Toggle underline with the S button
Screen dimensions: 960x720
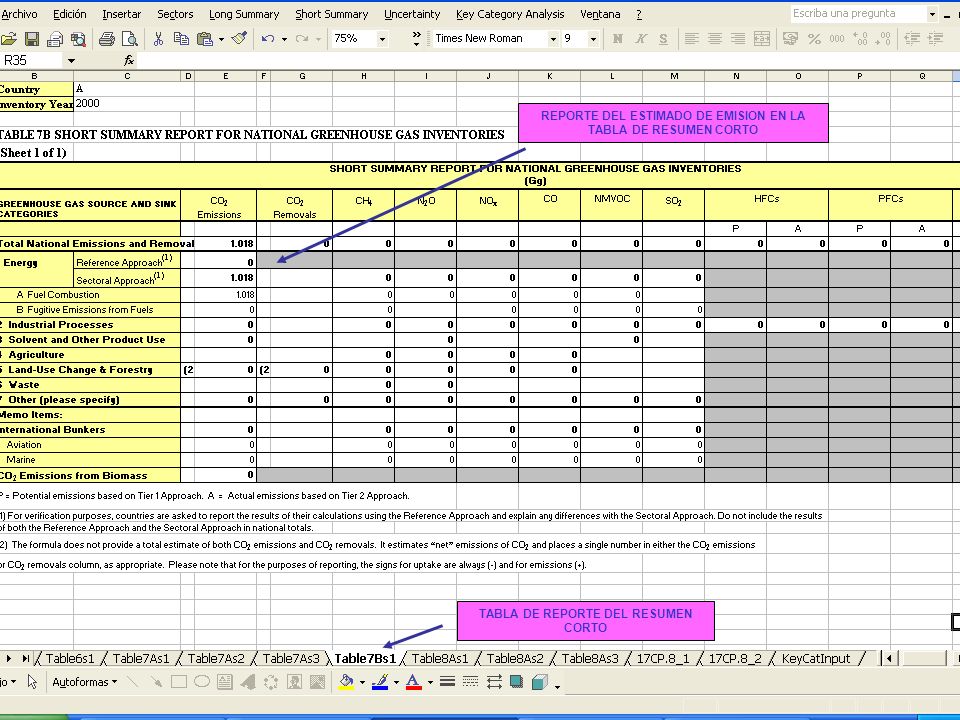click(x=663, y=39)
